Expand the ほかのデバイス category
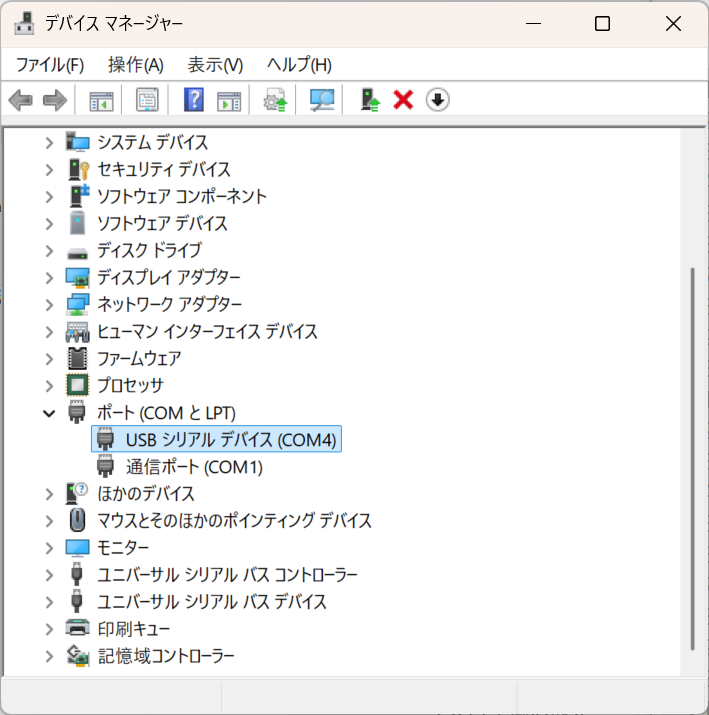709x715 pixels. click(x=49, y=493)
